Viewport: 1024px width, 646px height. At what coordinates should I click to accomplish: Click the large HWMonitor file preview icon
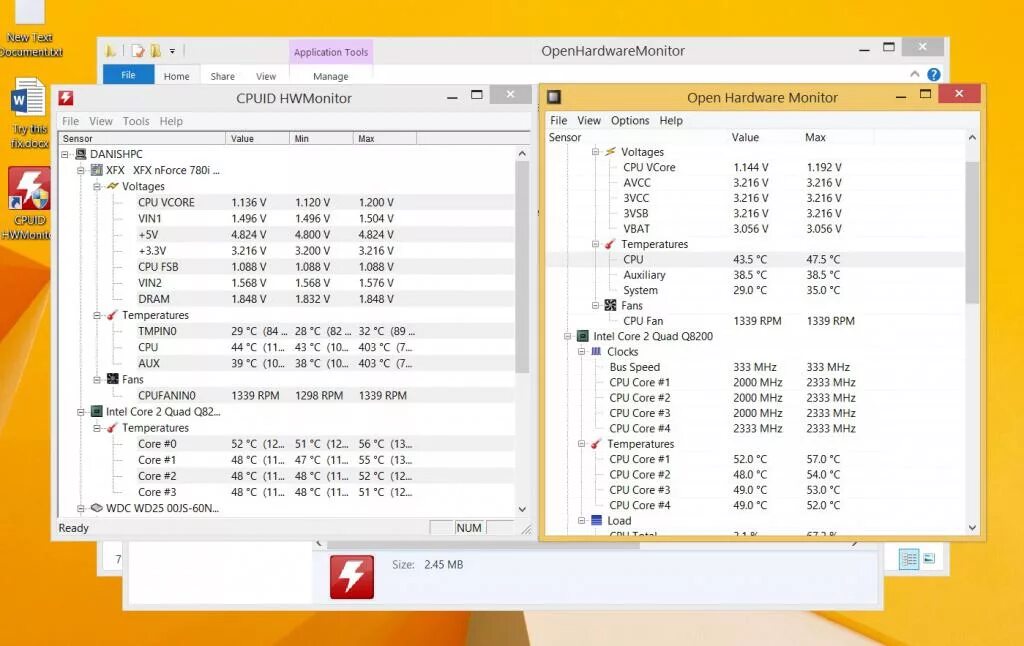(x=352, y=577)
